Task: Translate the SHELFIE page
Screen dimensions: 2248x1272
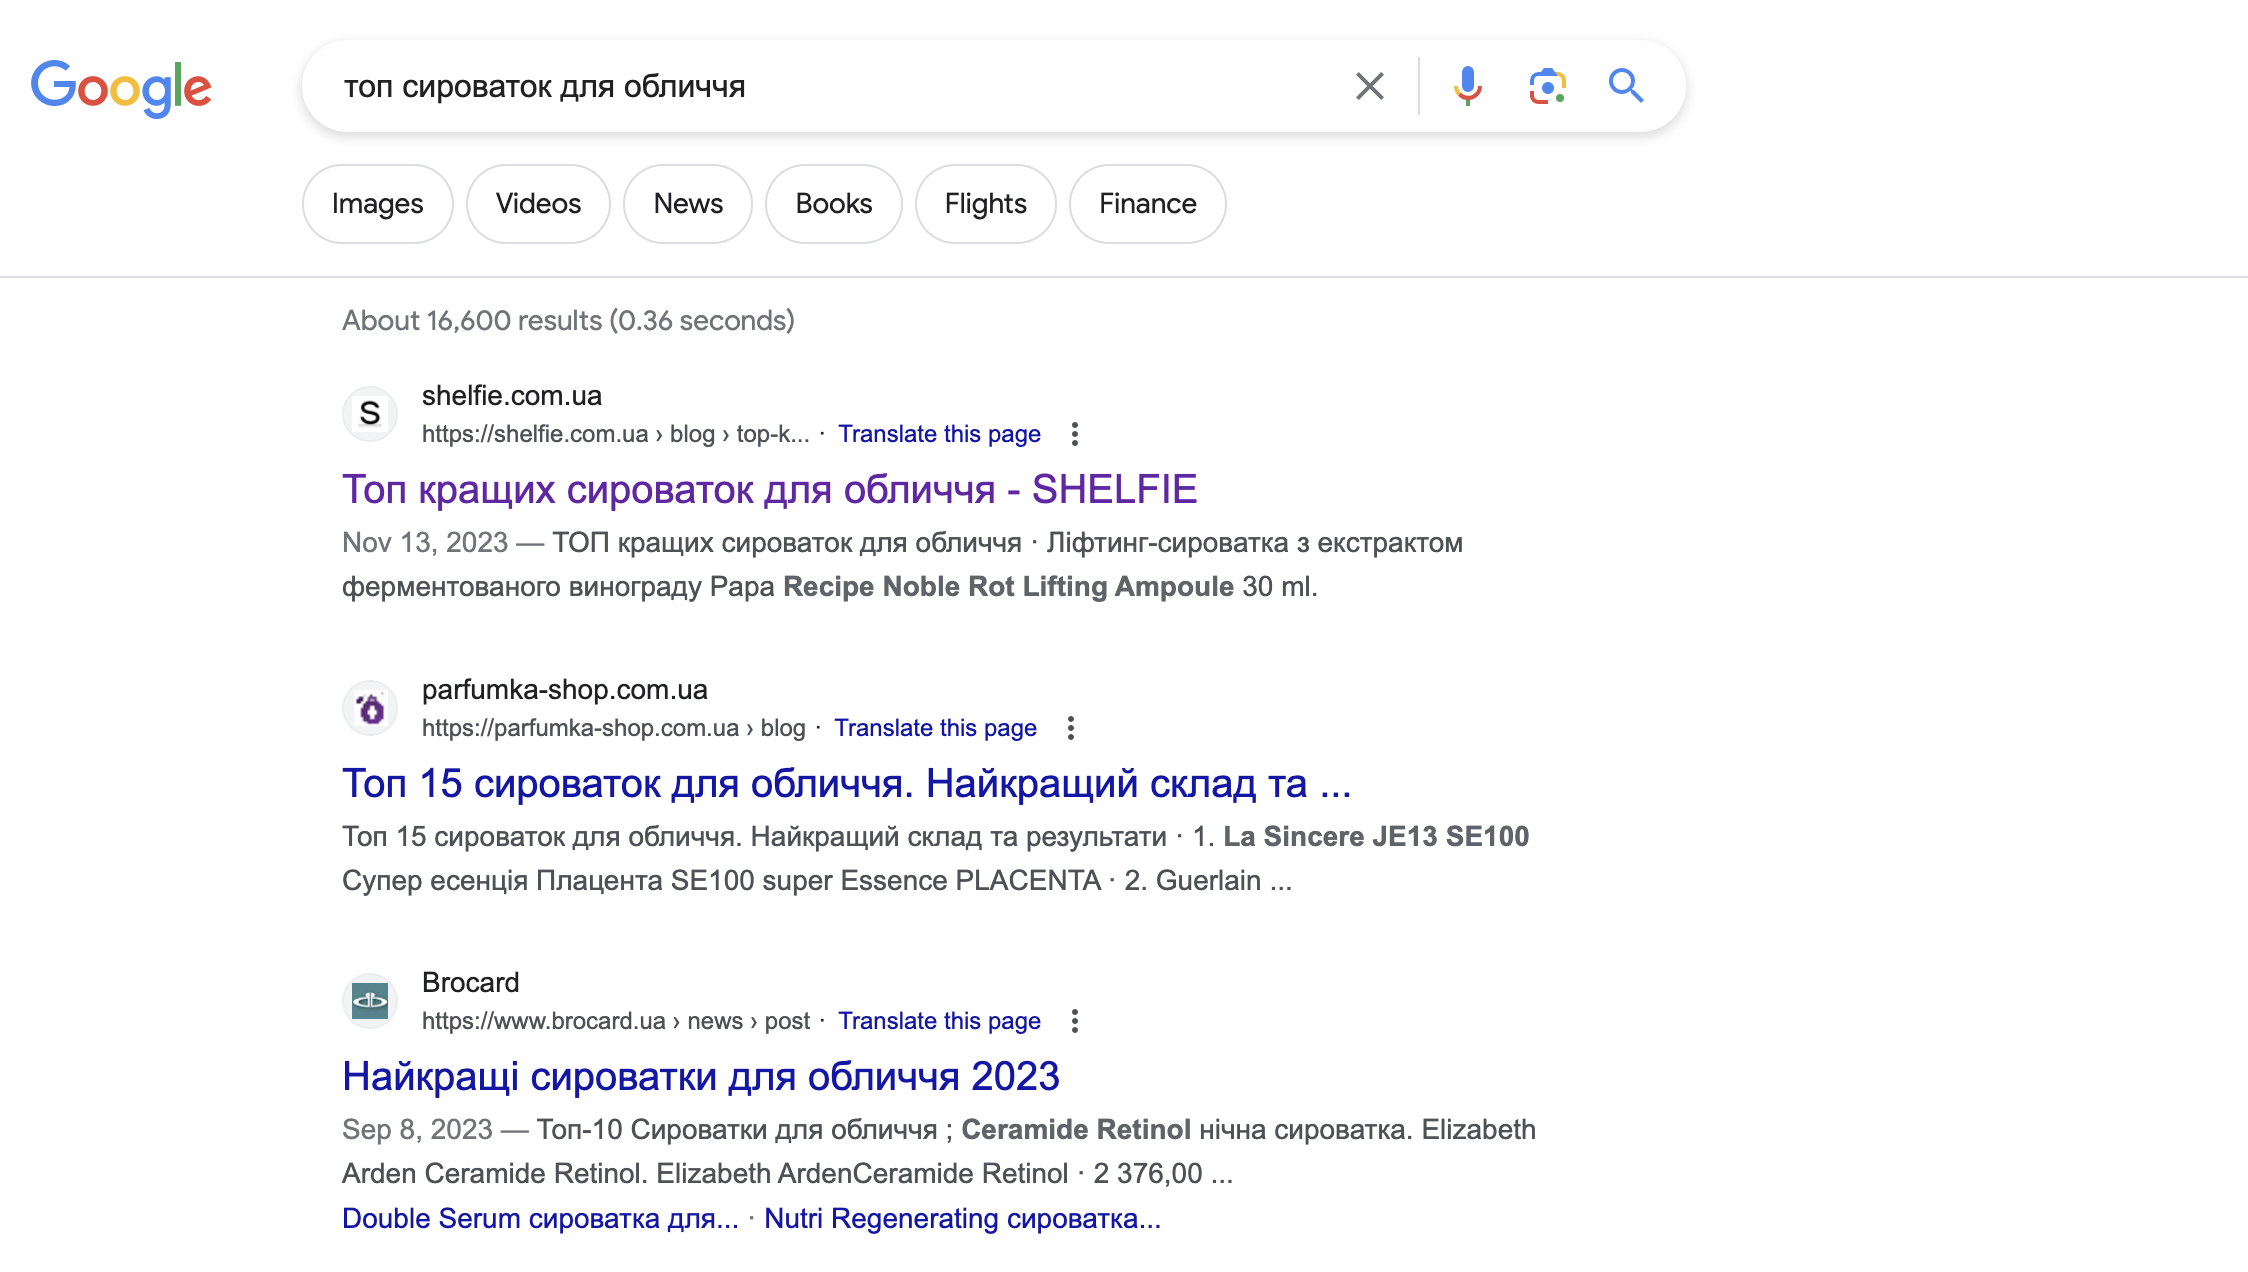Action: 939,433
